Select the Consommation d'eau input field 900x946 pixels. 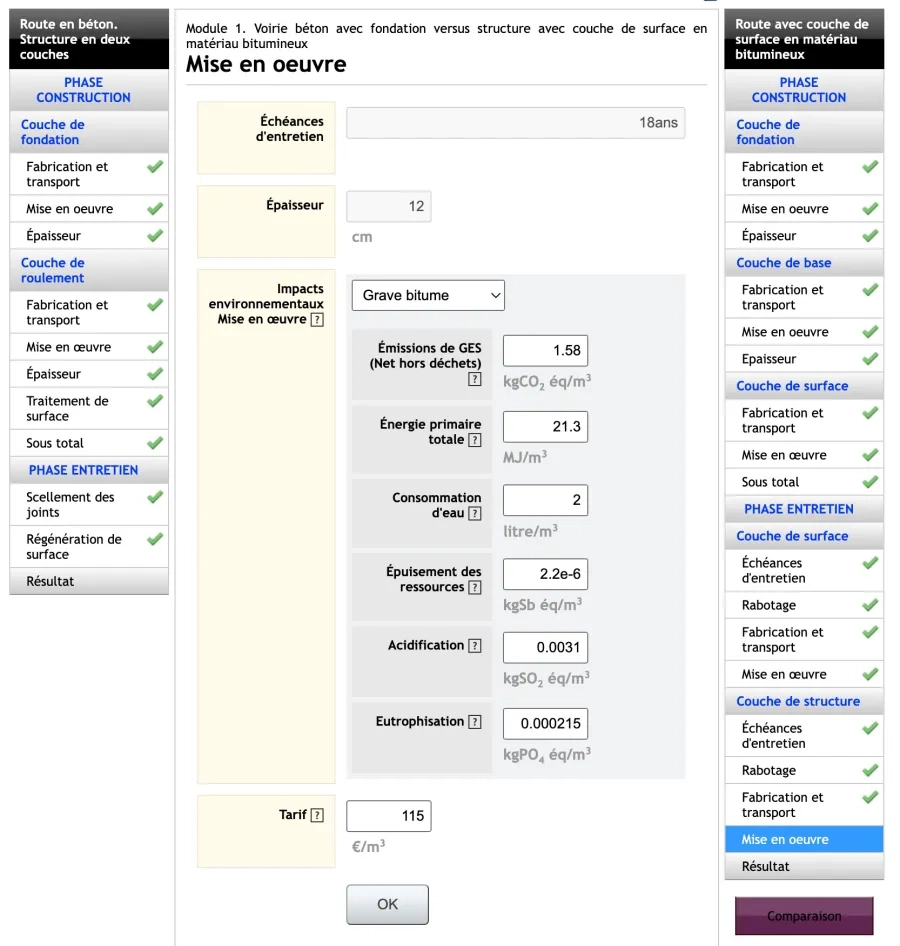[x=545, y=500]
